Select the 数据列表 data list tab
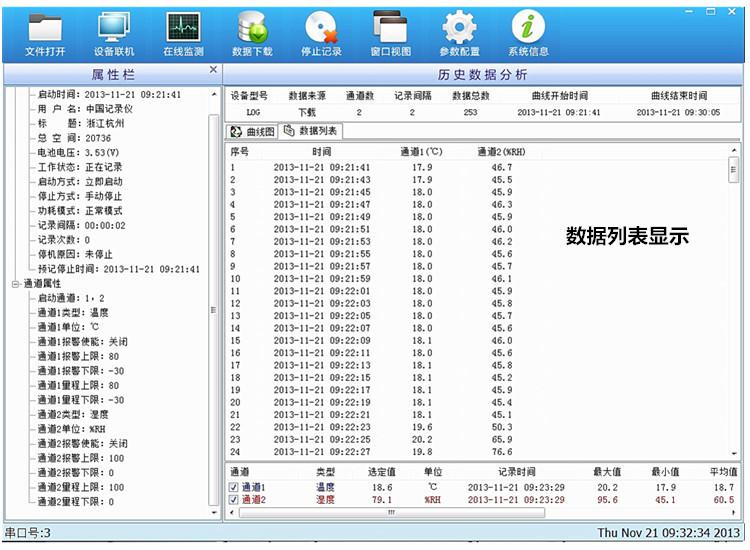The width and height of the screenshot is (750, 550). pyautogui.click(x=310, y=131)
